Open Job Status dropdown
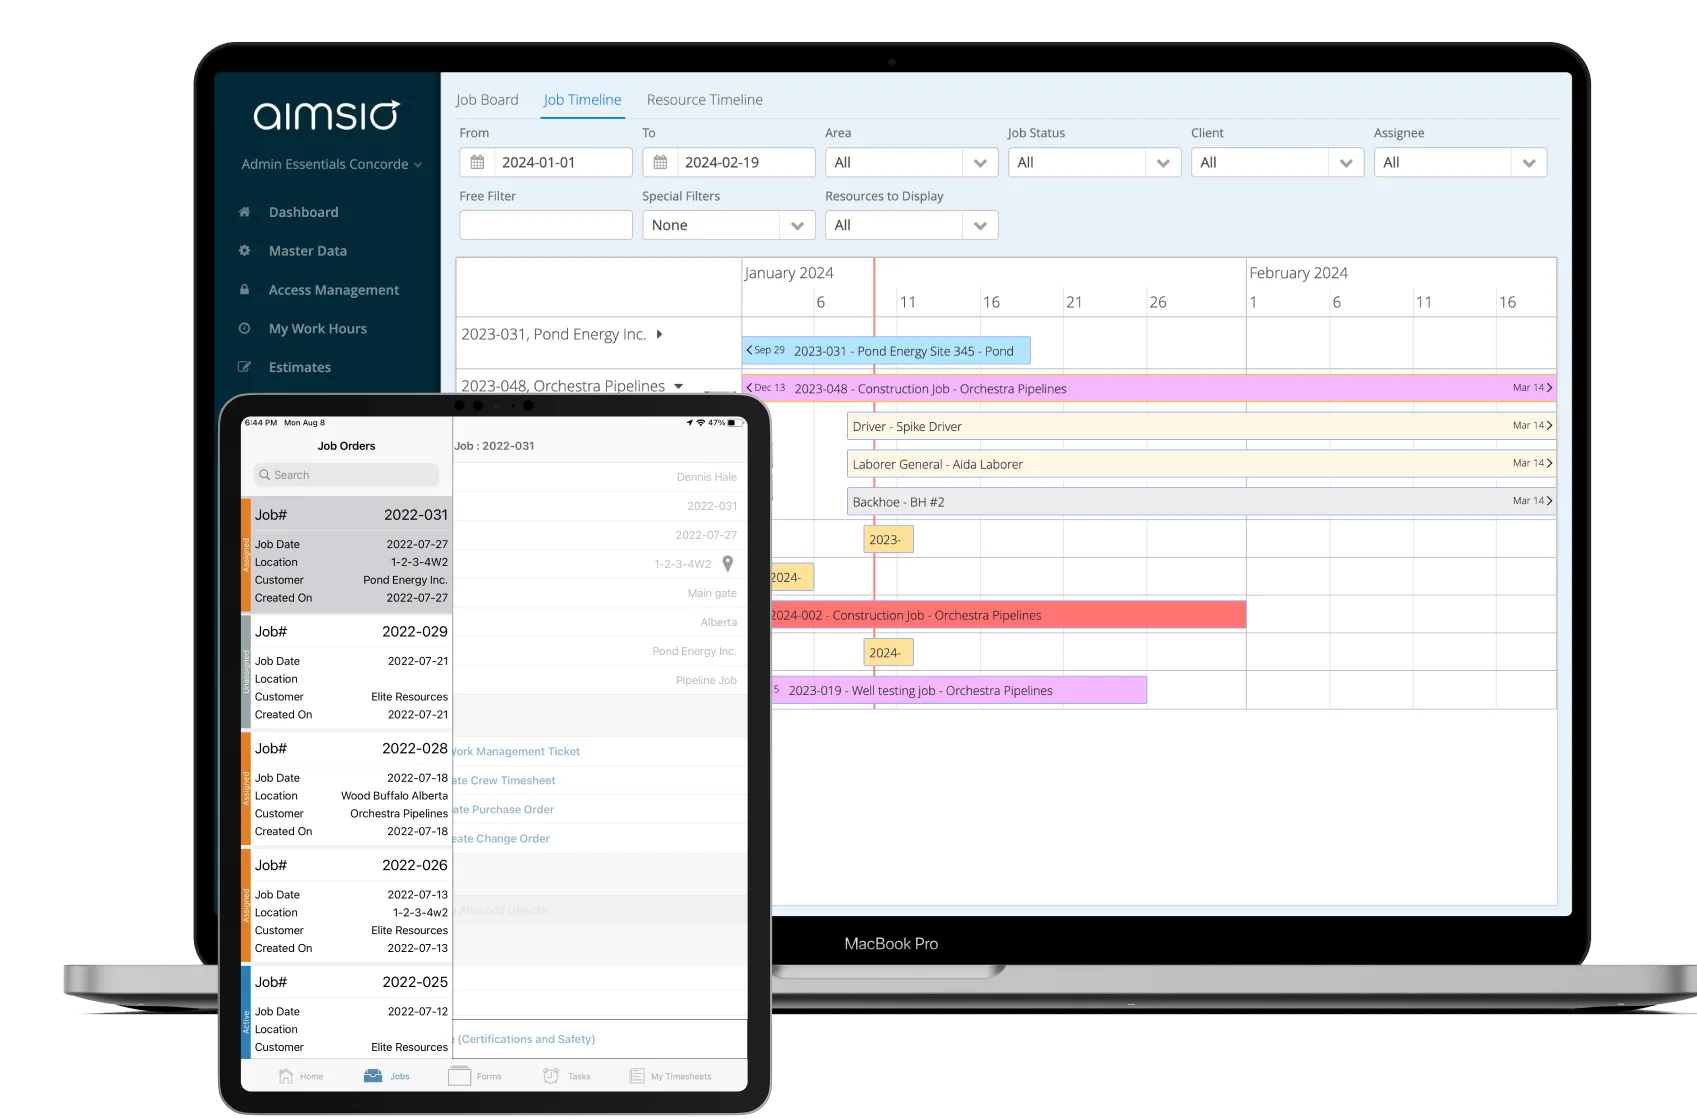Screen dimensions: 1697x1118 click(1094, 162)
